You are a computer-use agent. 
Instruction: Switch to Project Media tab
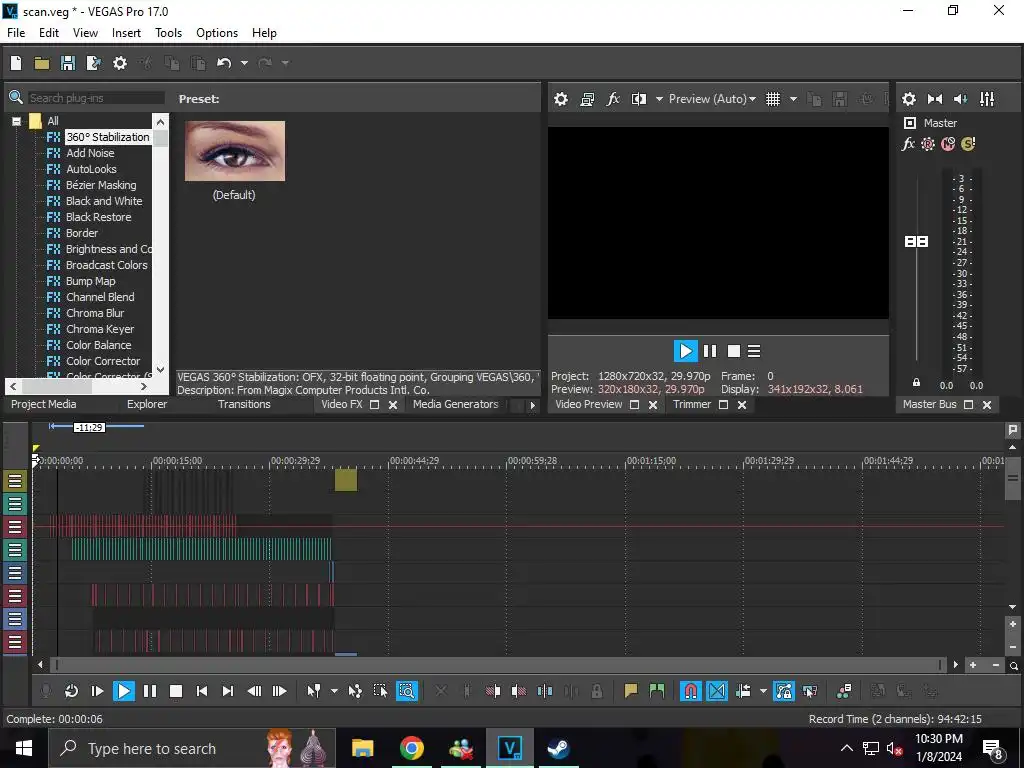click(x=44, y=404)
